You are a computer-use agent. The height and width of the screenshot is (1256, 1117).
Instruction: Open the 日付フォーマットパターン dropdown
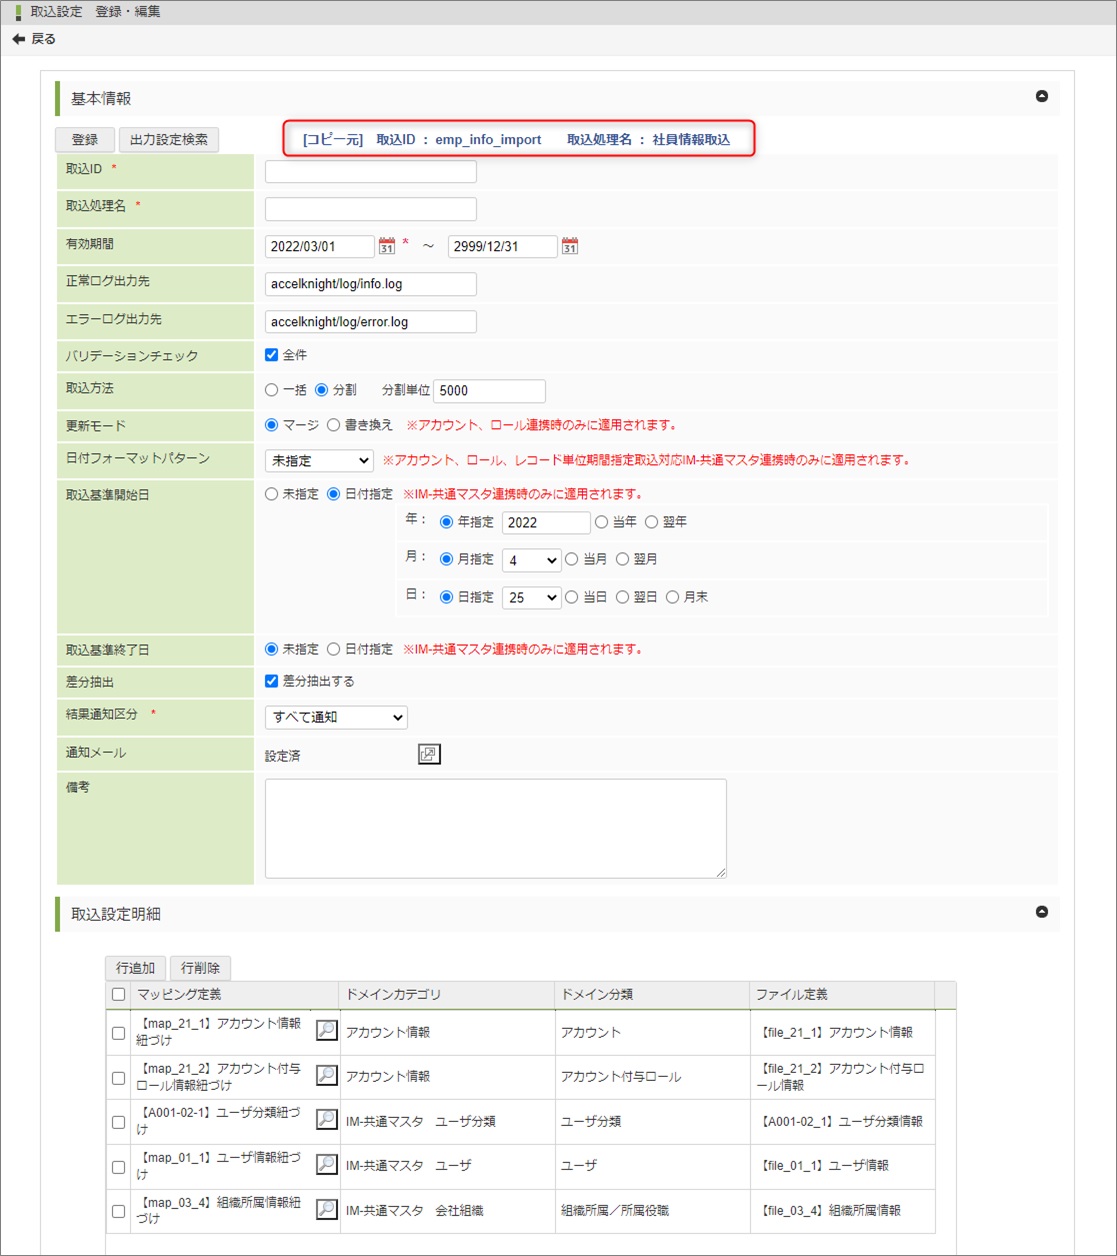(319, 461)
